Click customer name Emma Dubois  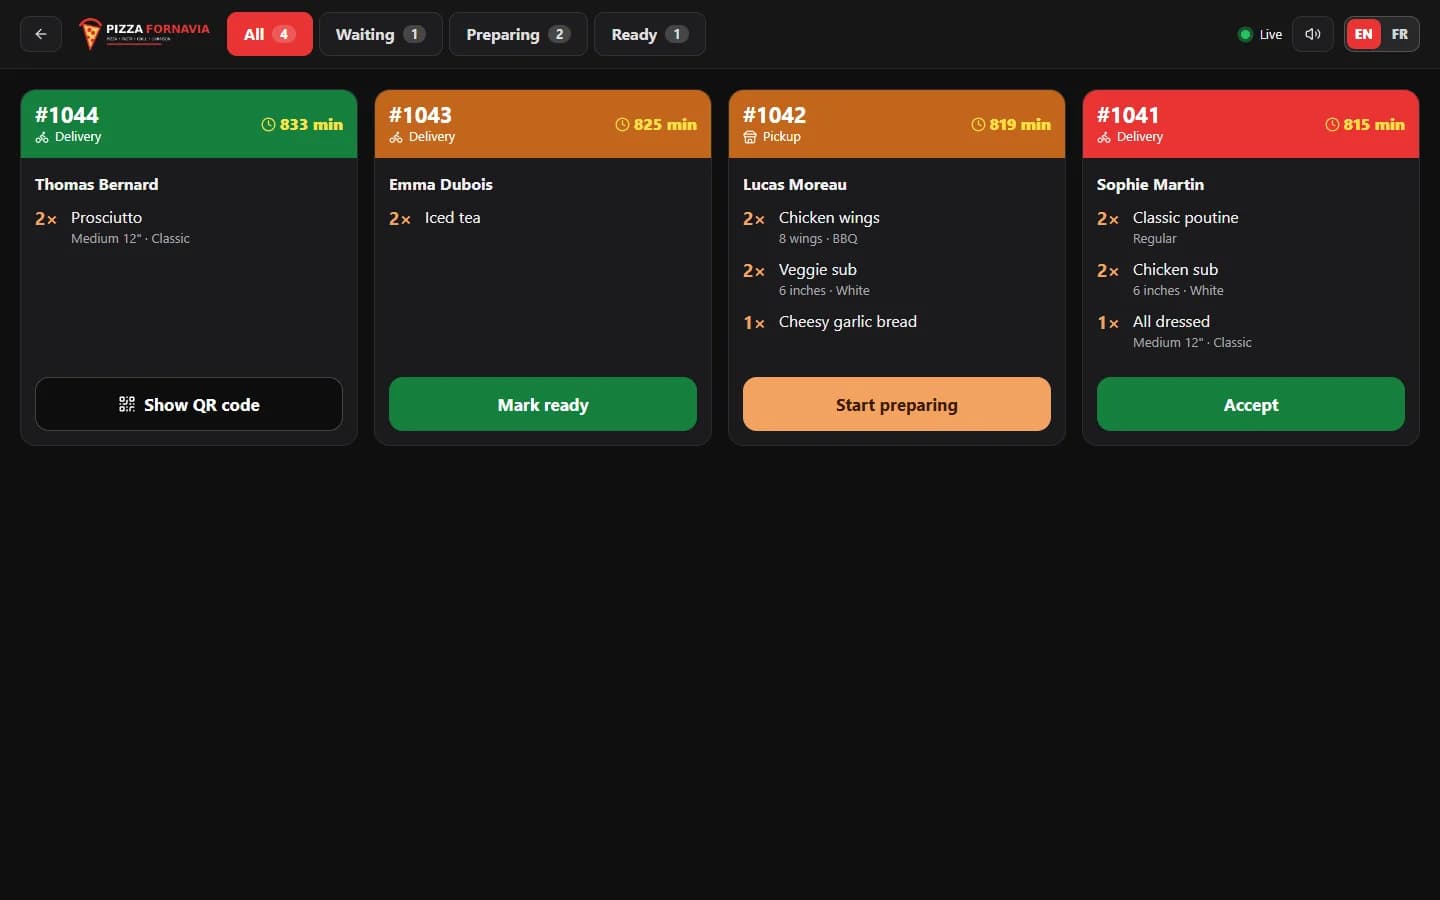tap(441, 184)
